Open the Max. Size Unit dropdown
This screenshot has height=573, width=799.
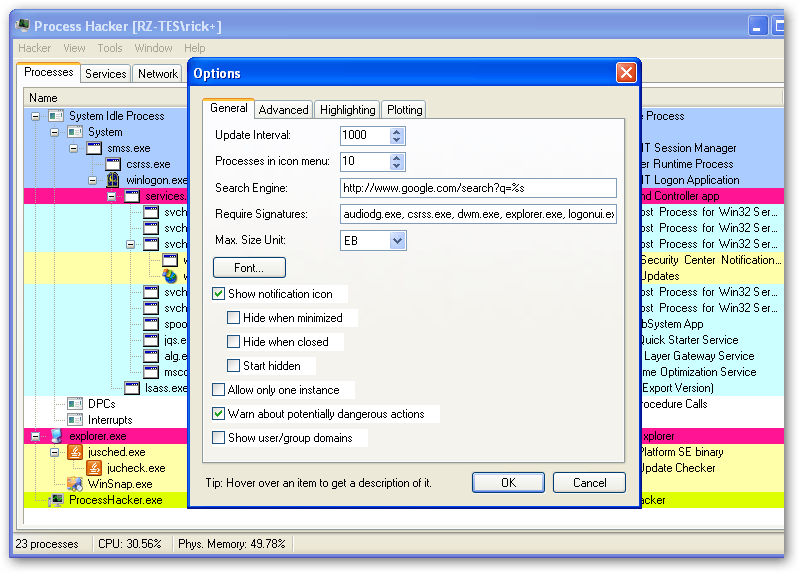397,241
